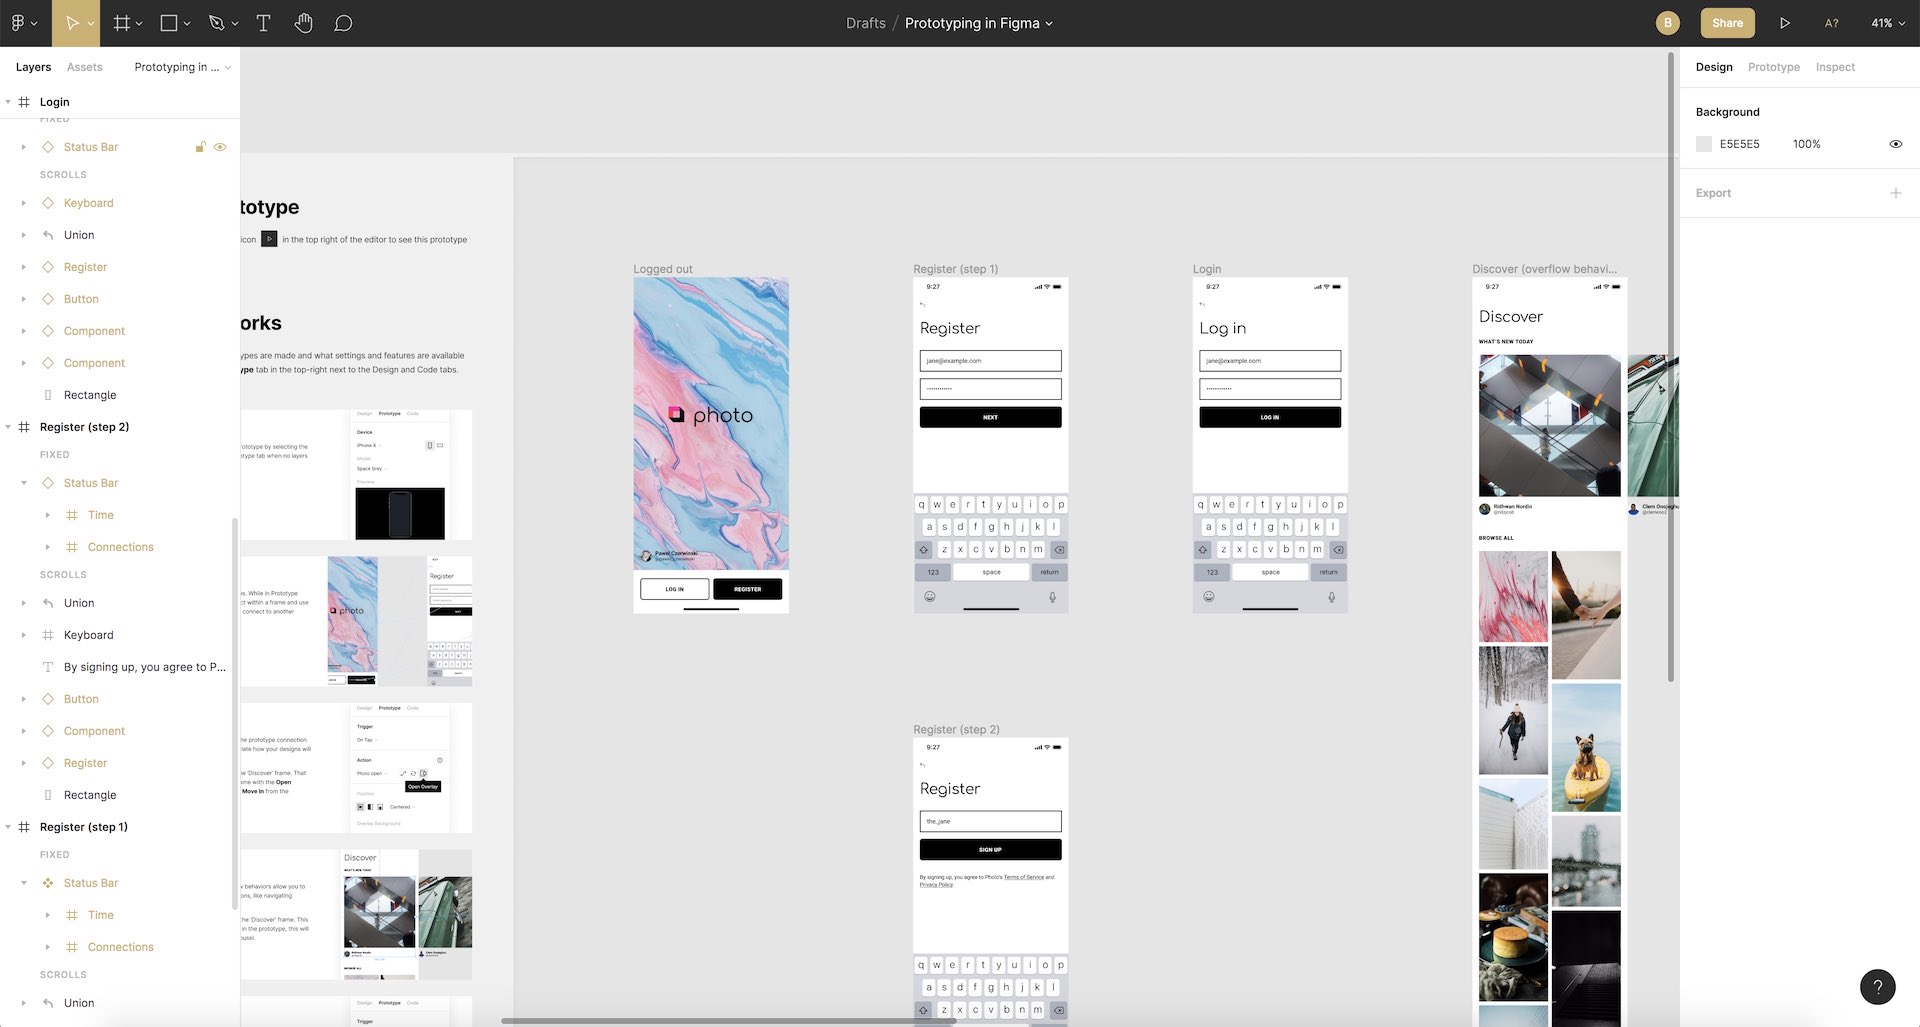Click the 'Prototyping in Figma' file title

coord(972,23)
